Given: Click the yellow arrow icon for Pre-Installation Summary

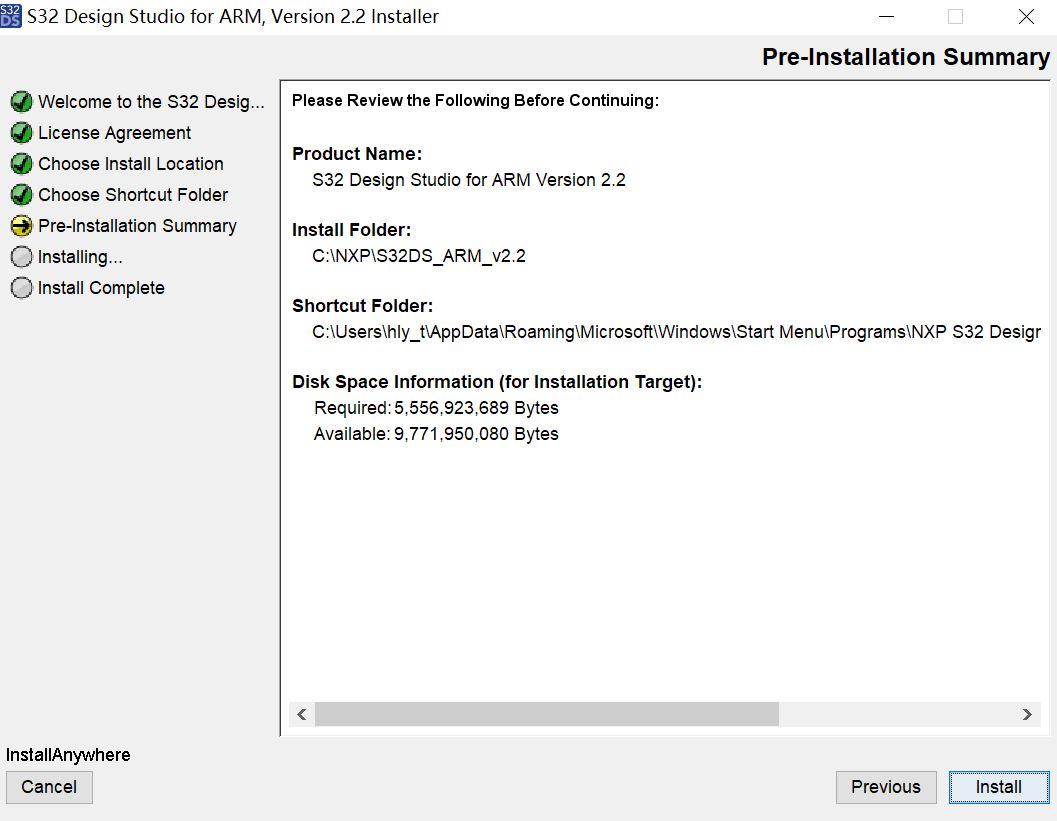Looking at the screenshot, I should pyautogui.click(x=21, y=226).
